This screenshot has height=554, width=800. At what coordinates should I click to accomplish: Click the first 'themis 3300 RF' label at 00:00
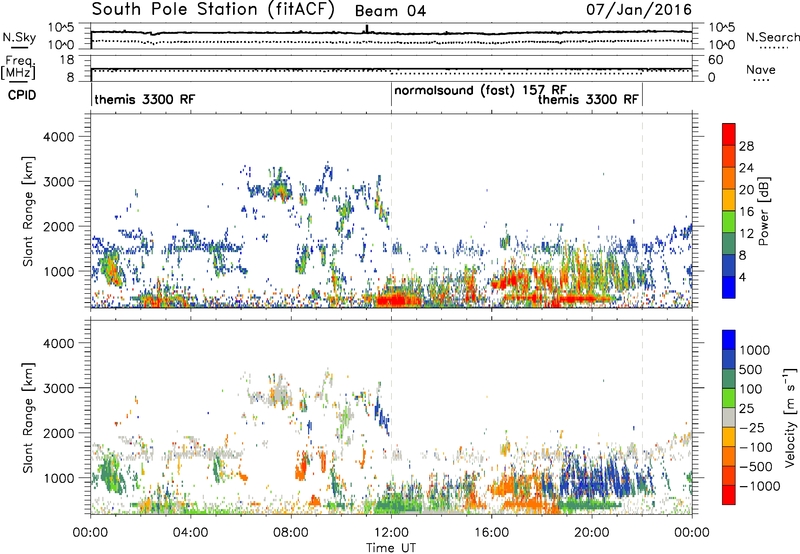pos(144,99)
